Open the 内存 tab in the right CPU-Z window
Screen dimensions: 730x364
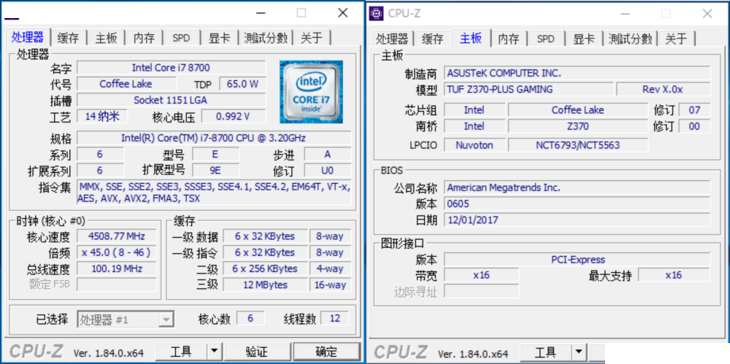[x=508, y=39]
